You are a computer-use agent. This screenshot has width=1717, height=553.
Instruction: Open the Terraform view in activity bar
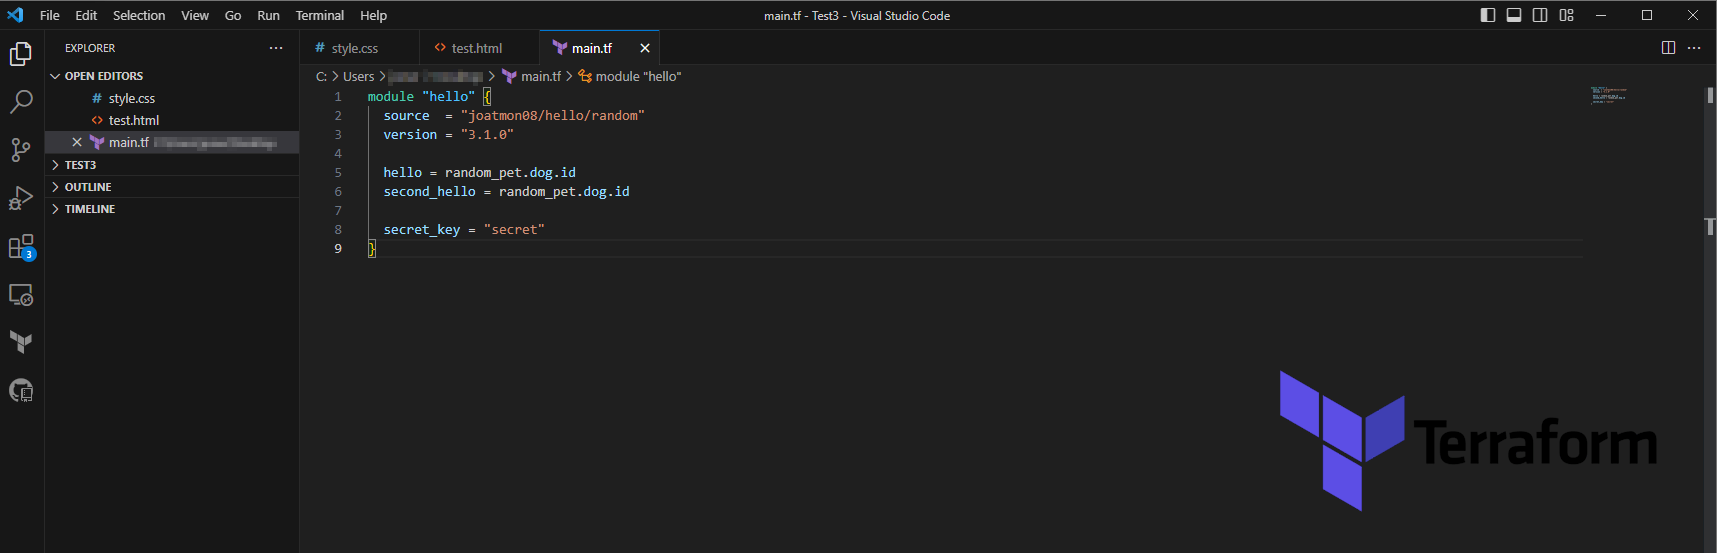click(x=21, y=342)
